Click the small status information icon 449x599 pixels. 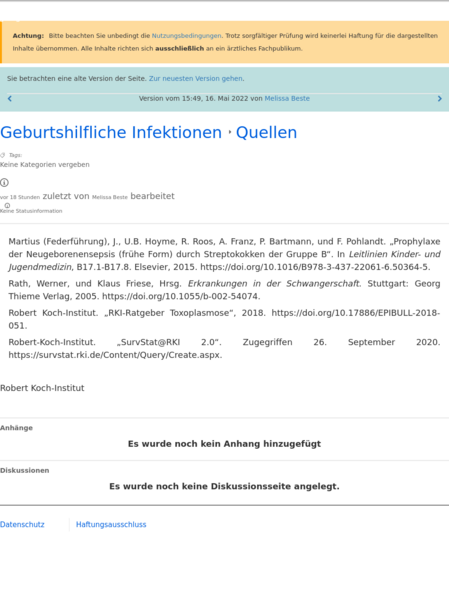point(7,206)
